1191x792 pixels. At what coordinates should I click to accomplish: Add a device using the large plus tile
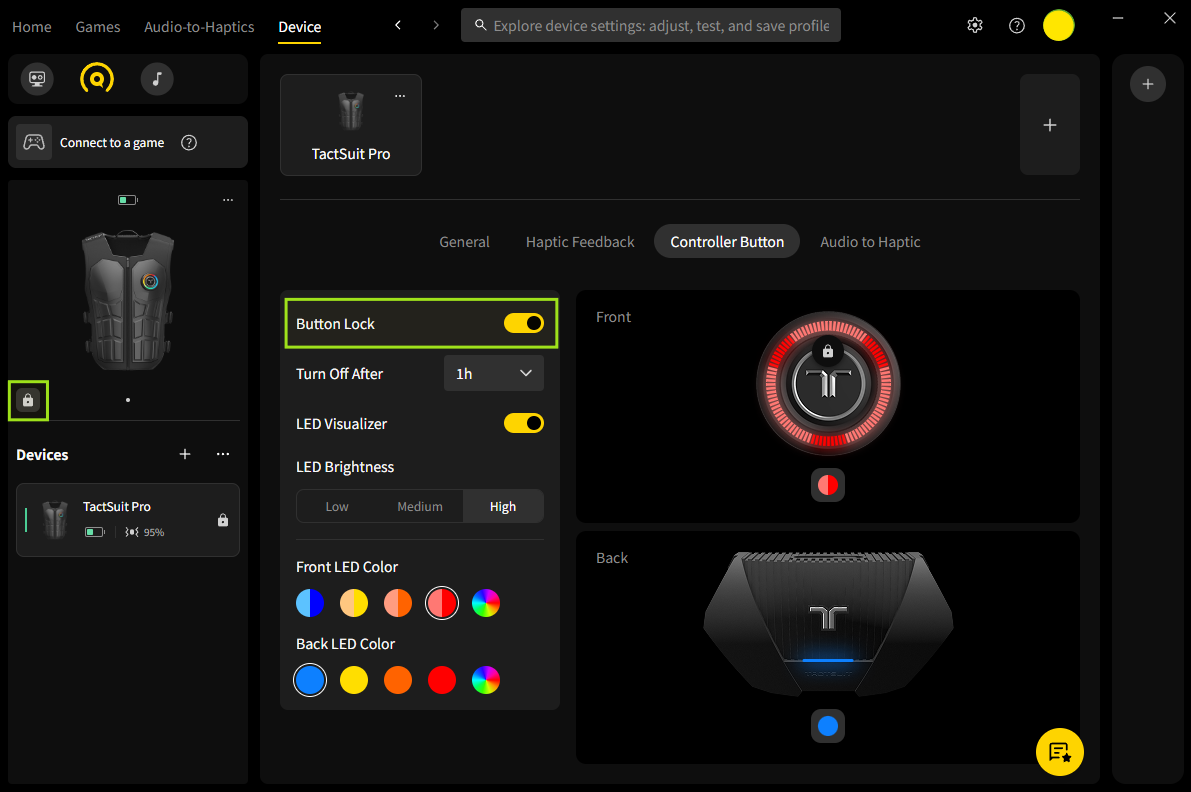point(1050,125)
